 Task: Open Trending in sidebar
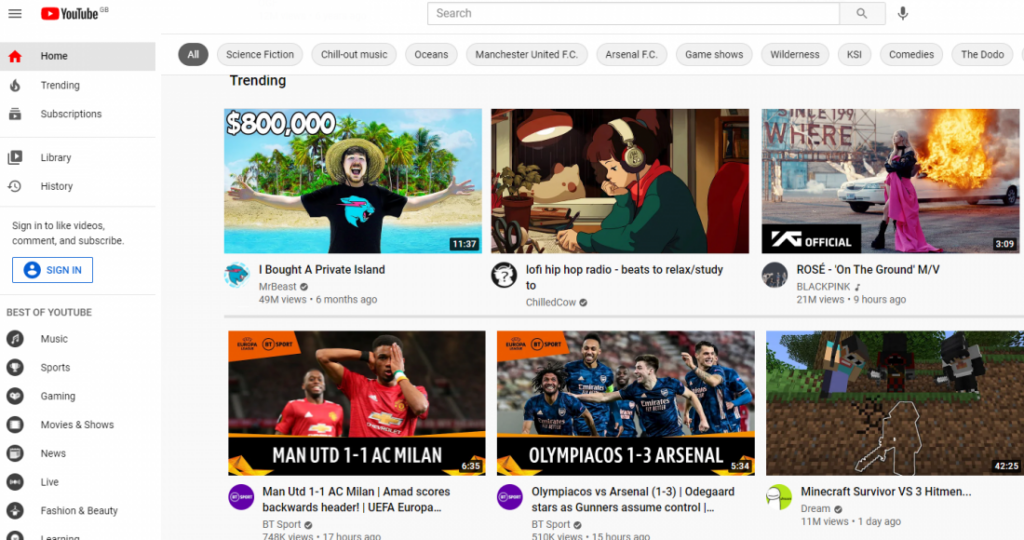point(78,85)
